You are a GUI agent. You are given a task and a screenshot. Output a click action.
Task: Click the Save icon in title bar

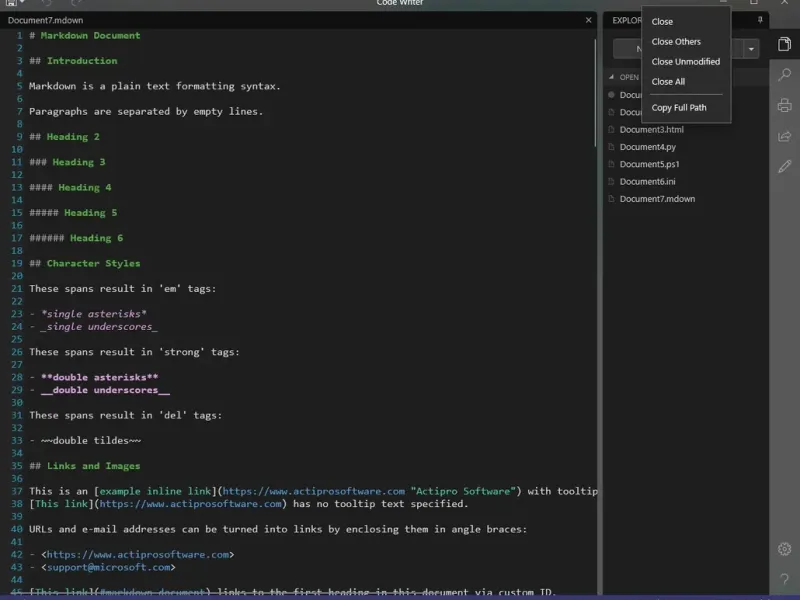tap(9, 3)
